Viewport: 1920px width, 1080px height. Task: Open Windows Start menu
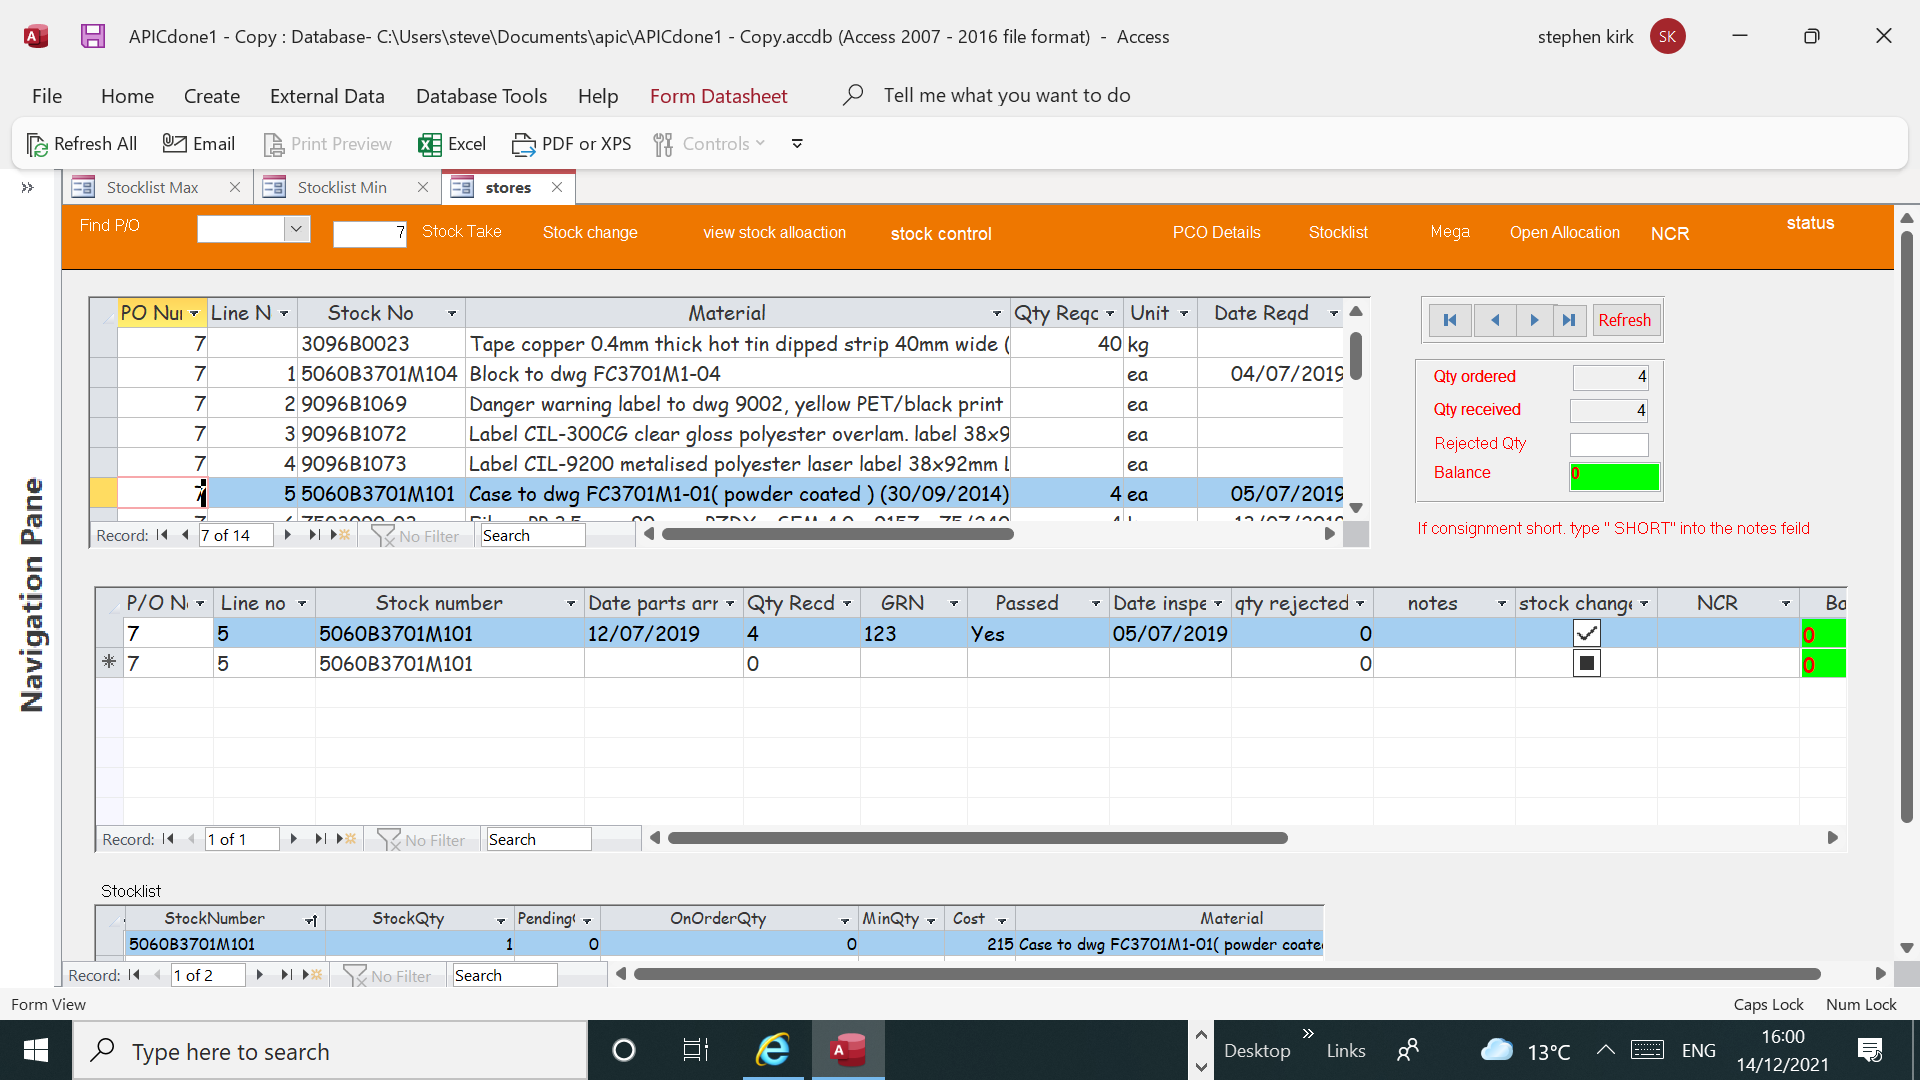pyautogui.click(x=36, y=1050)
